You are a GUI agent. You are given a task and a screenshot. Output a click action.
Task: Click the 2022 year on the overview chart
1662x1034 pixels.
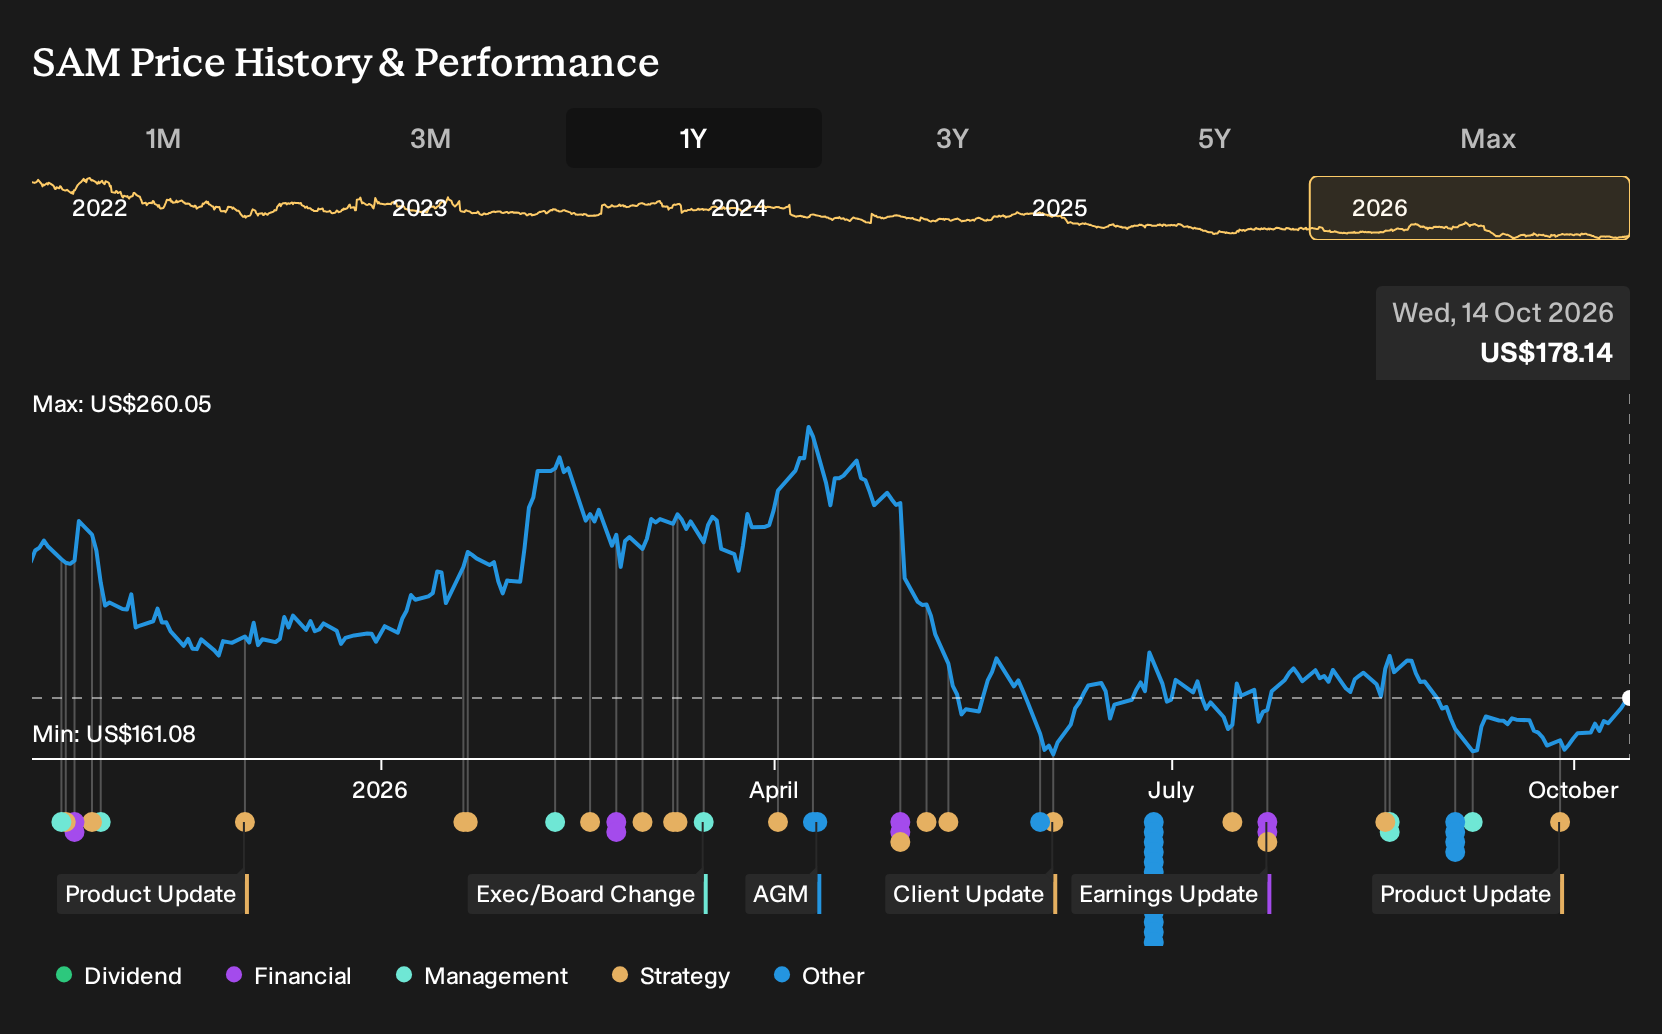click(x=100, y=208)
